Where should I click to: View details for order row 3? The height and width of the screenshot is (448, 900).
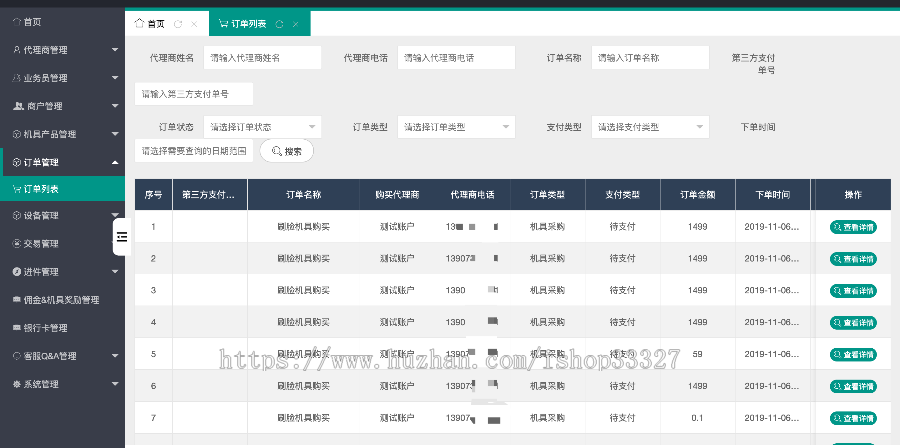click(853, 291)
